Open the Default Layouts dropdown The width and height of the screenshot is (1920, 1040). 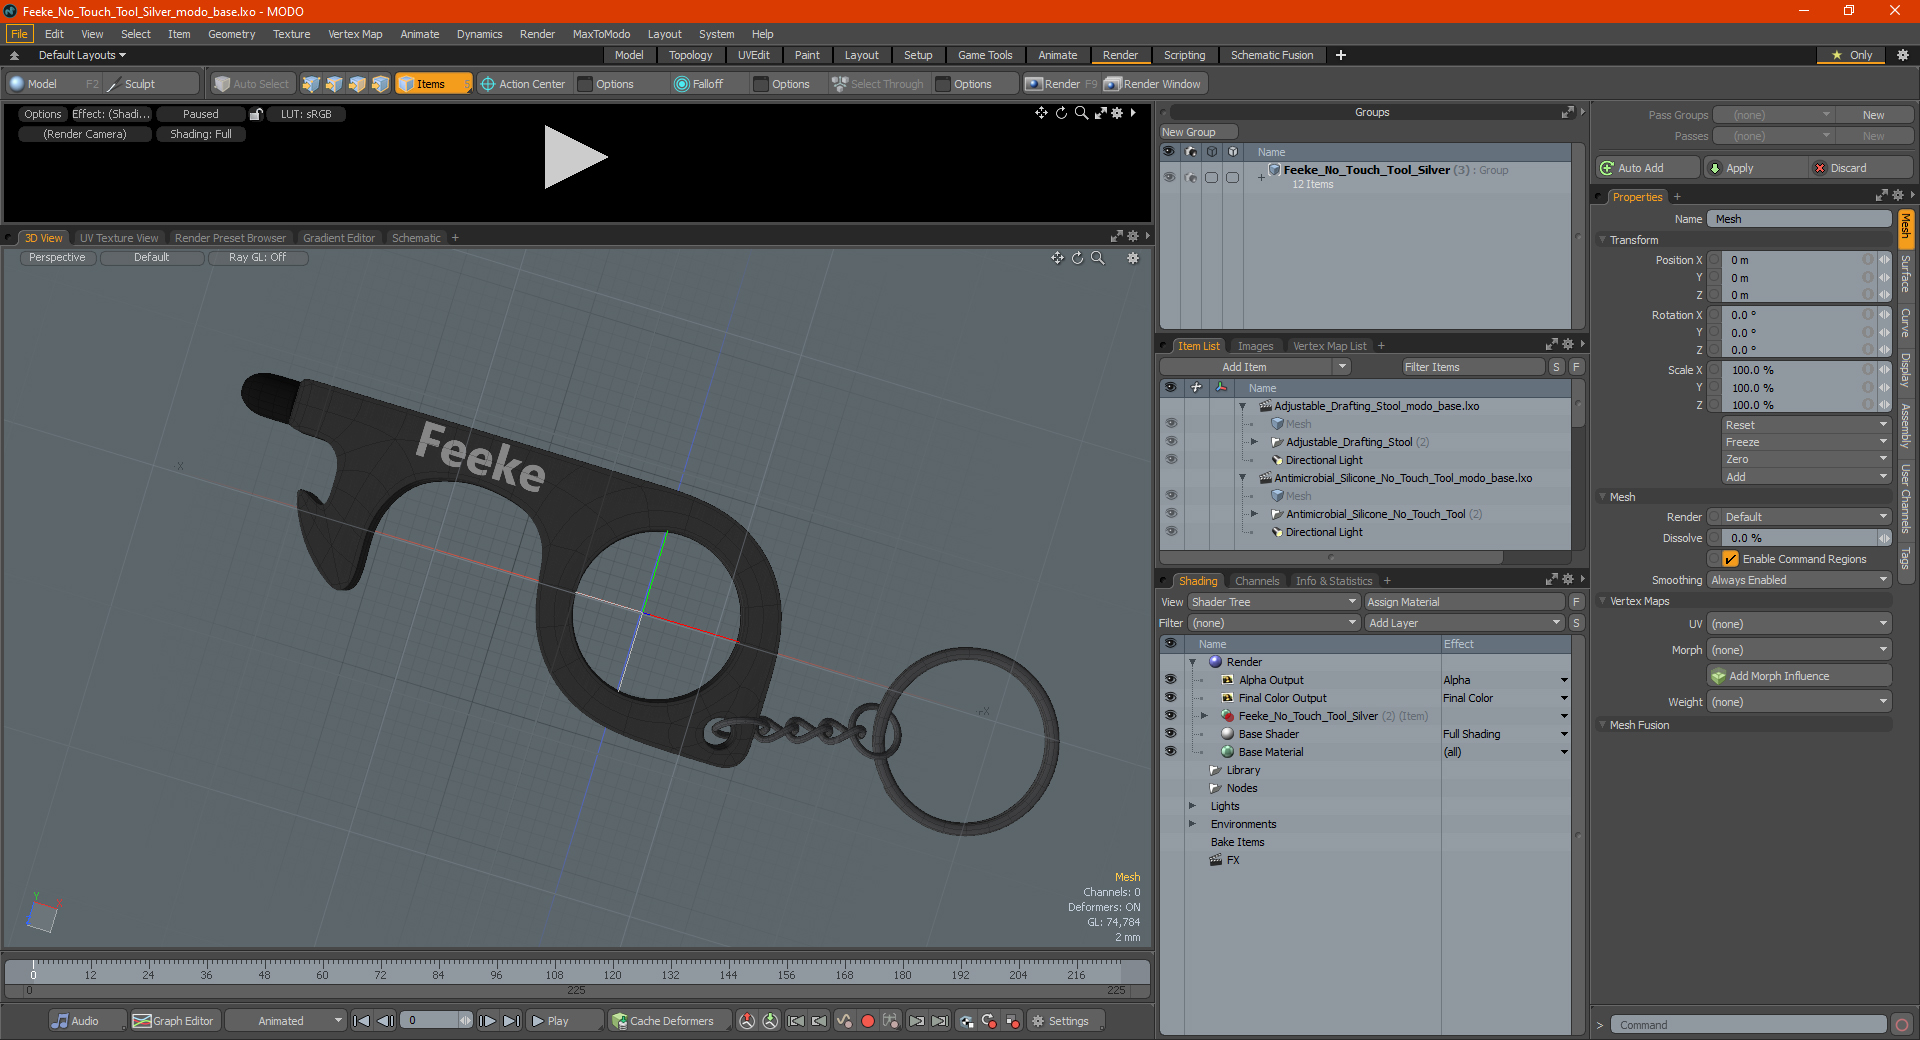[82, 55]
